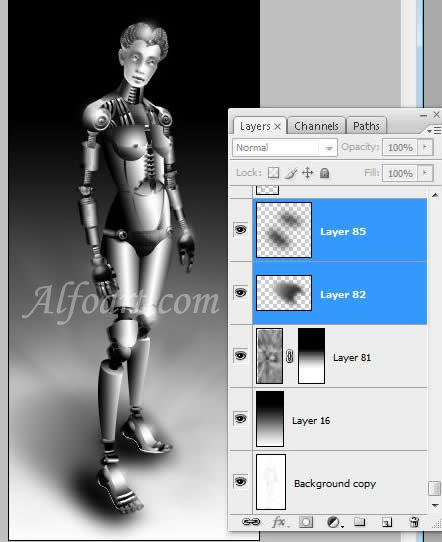
Task: Lock transparent pixels
Action: 273,172
